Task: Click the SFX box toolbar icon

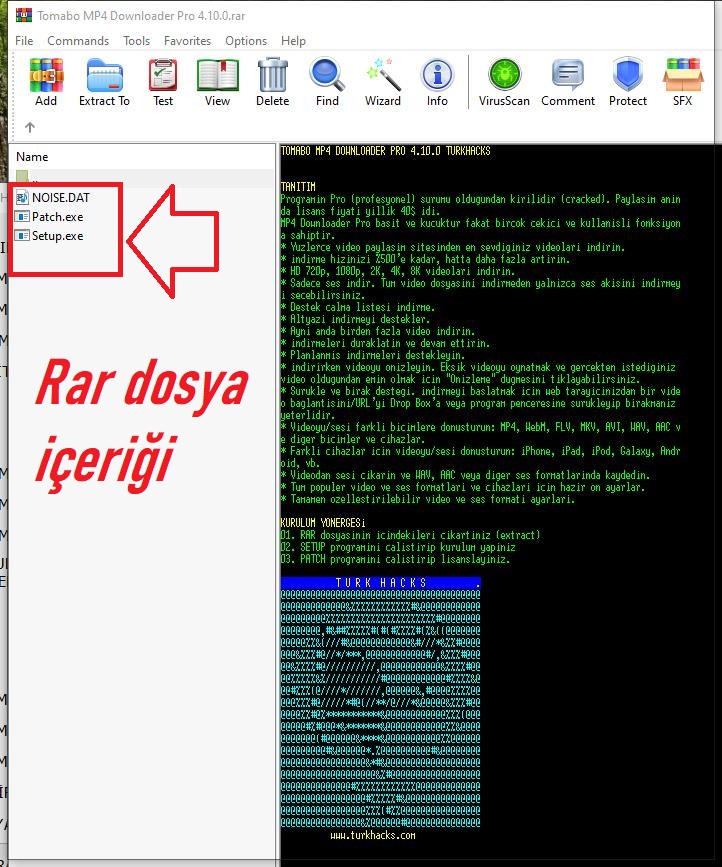Action: point(683,75)
